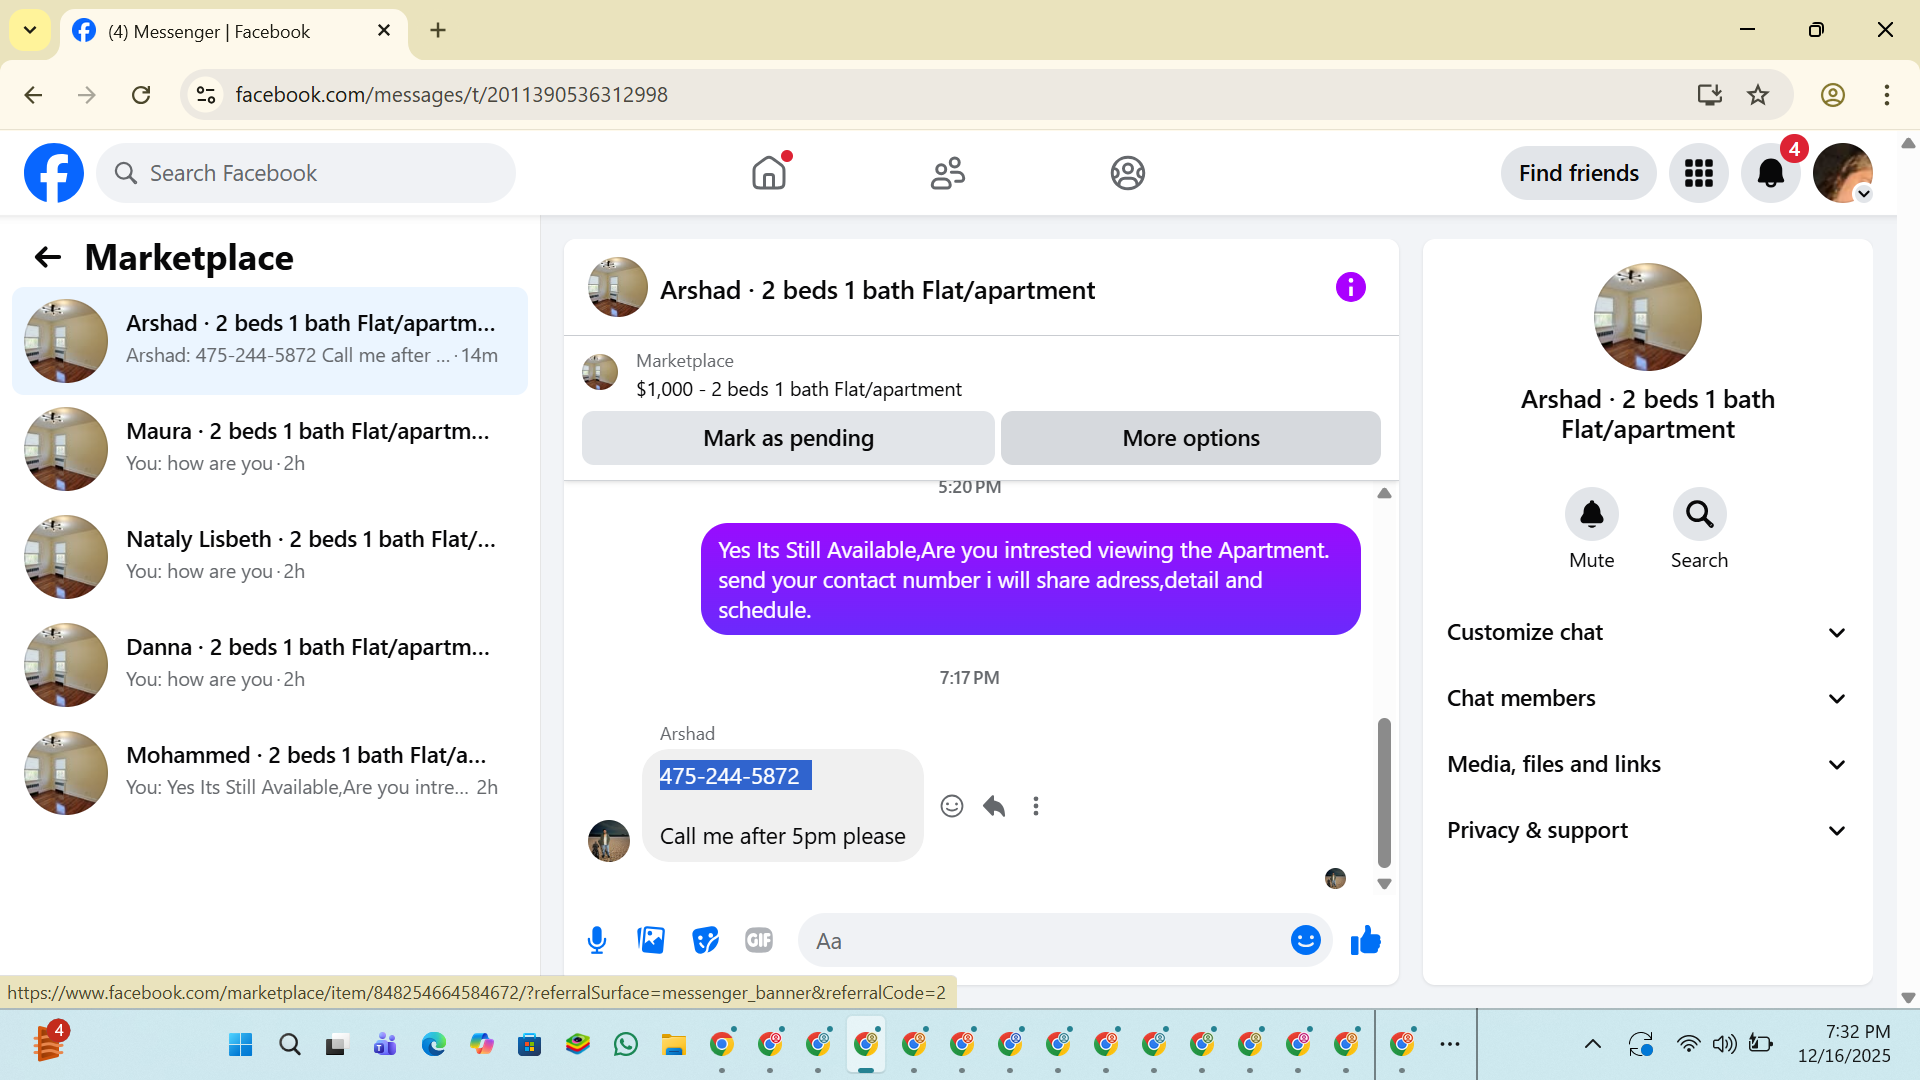React to Arshad's message with emoji
Screen dimensions: 1920x1080
[952, 806]
